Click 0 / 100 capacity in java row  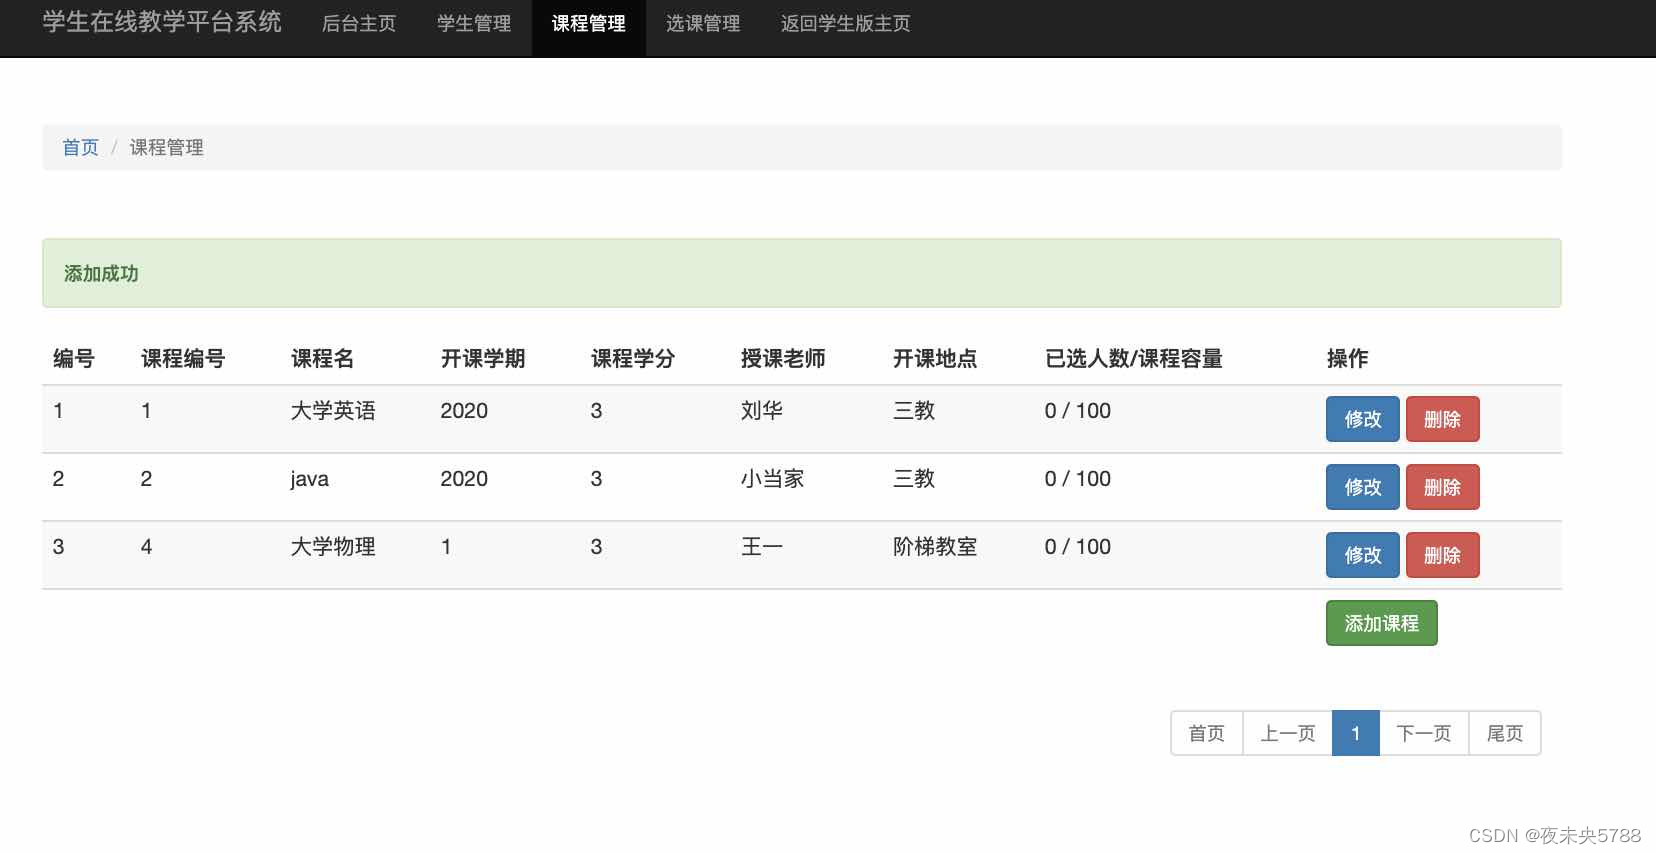tap(1078, 479)
